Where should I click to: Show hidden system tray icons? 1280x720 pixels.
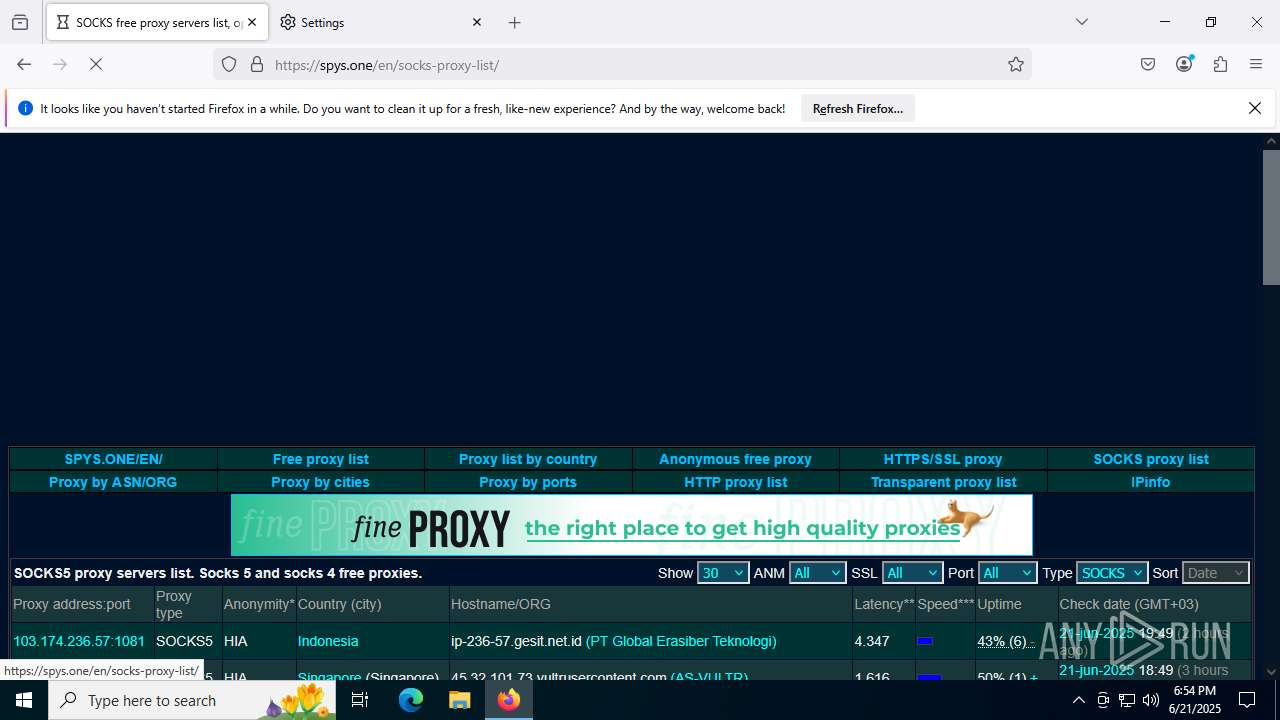[1078, 700]
